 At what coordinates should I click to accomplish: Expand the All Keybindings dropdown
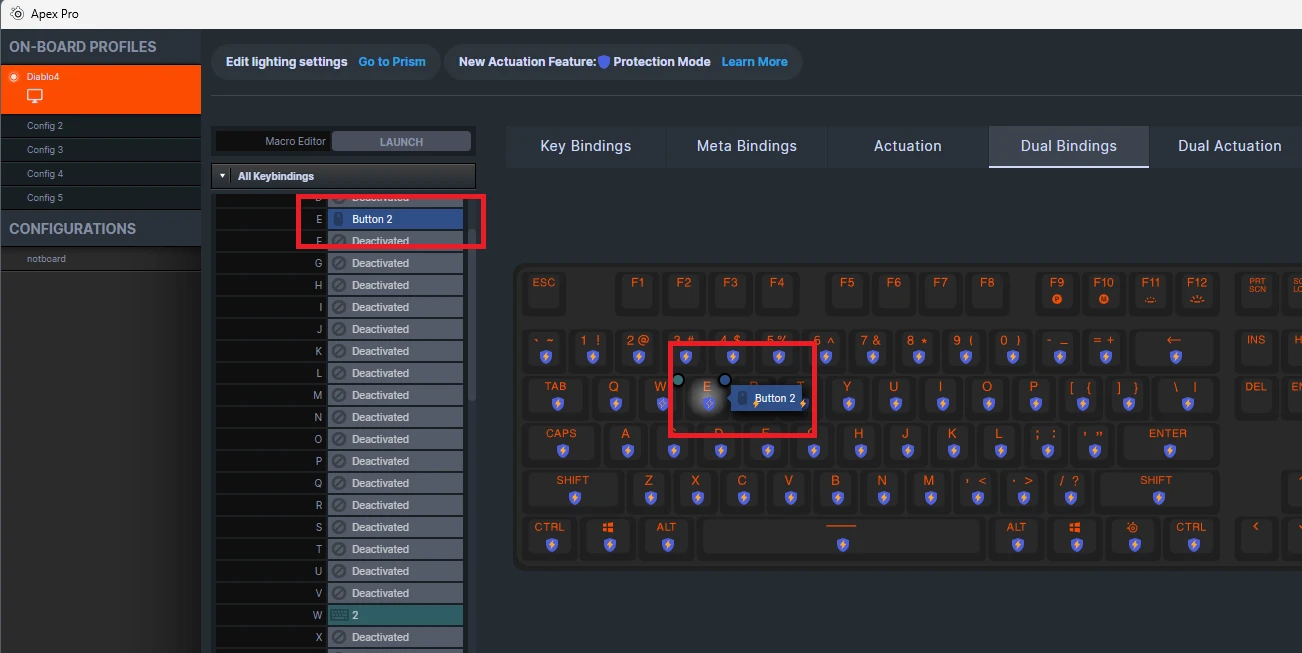coord(345,176)
